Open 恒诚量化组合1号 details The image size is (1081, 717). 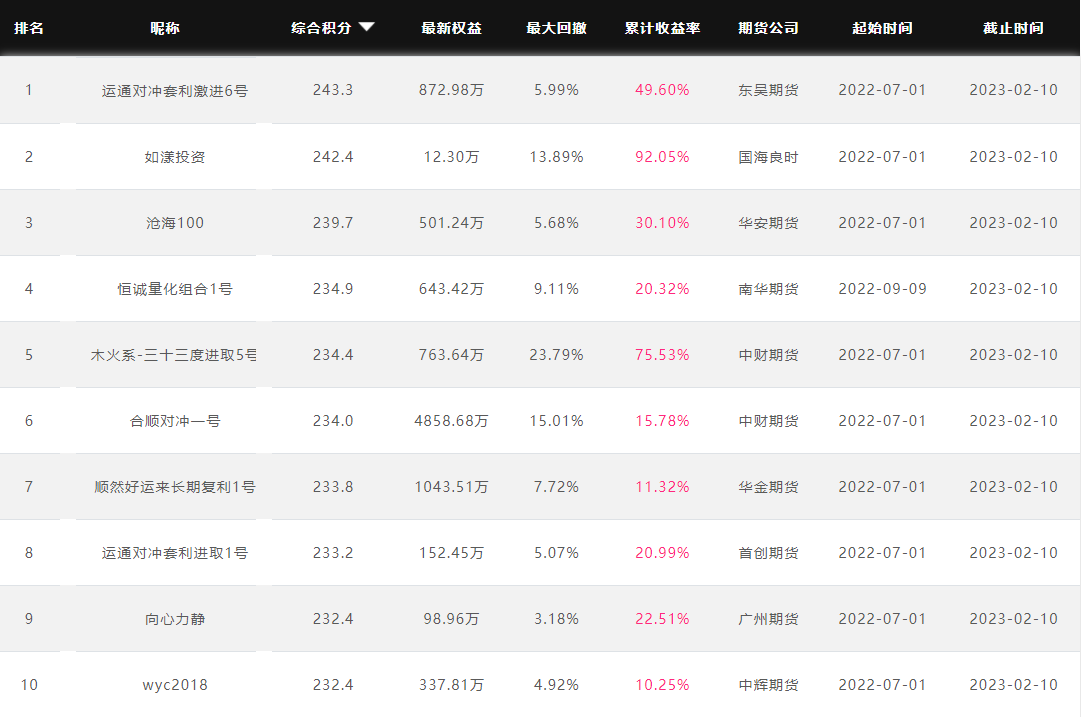coord(175,289)
